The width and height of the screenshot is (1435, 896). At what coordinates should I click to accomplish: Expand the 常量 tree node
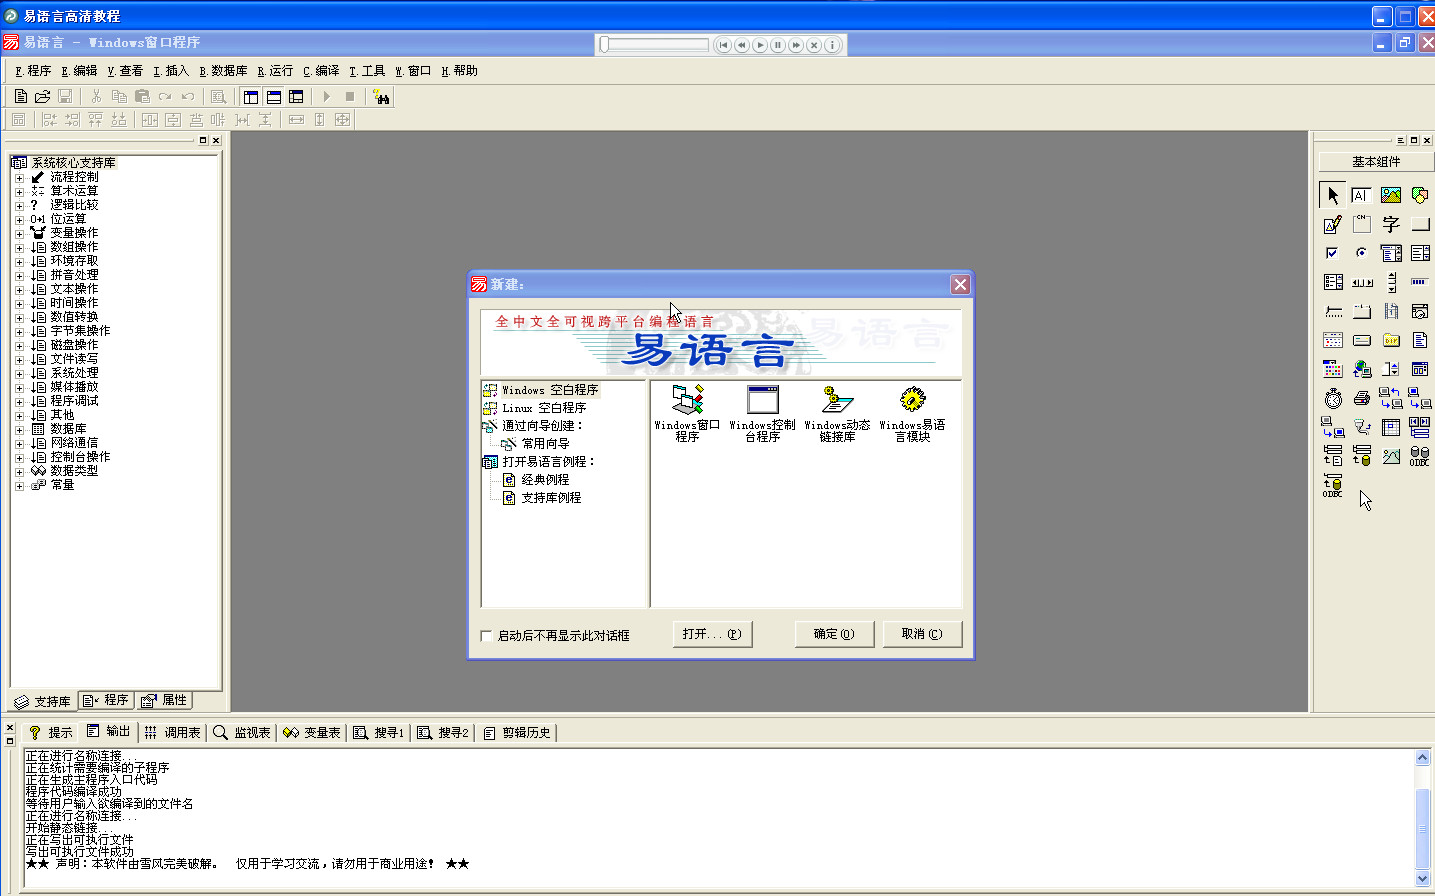(19, 485)
